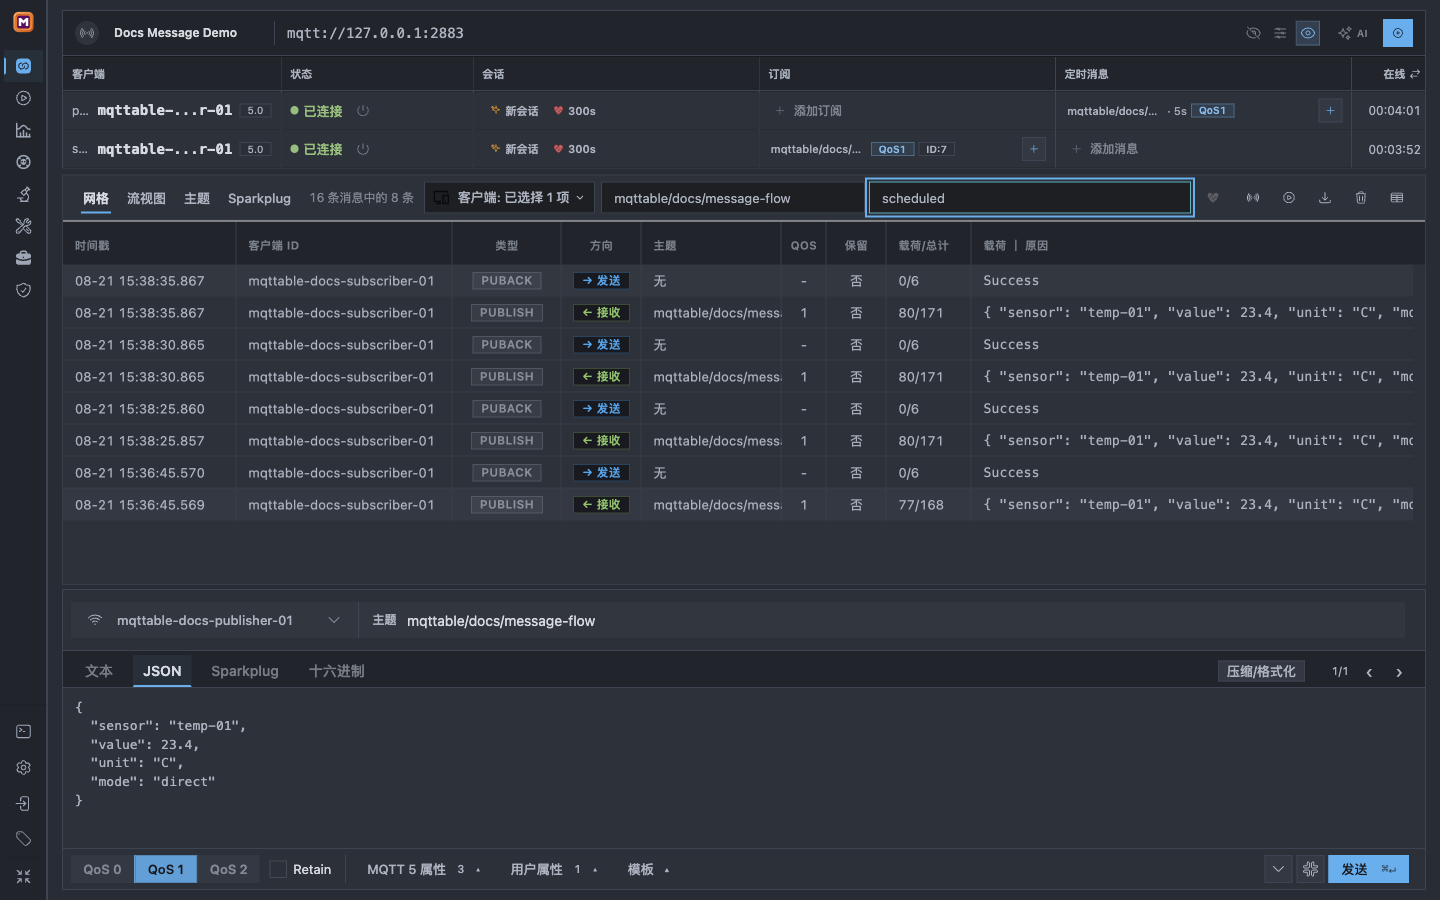The width and height of the screenshot is (1440, 900).
Task: Open the AI assistant button
Action: coord(1353,33)
